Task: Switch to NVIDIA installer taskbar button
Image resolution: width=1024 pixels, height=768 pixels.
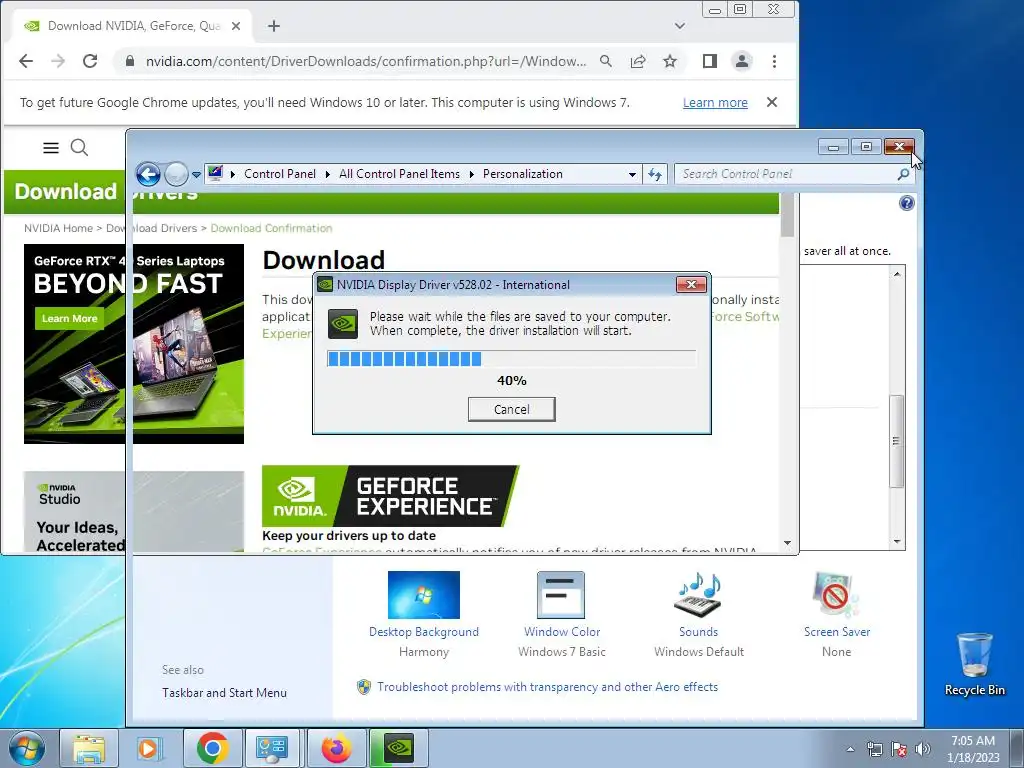Action: [398, 748]
